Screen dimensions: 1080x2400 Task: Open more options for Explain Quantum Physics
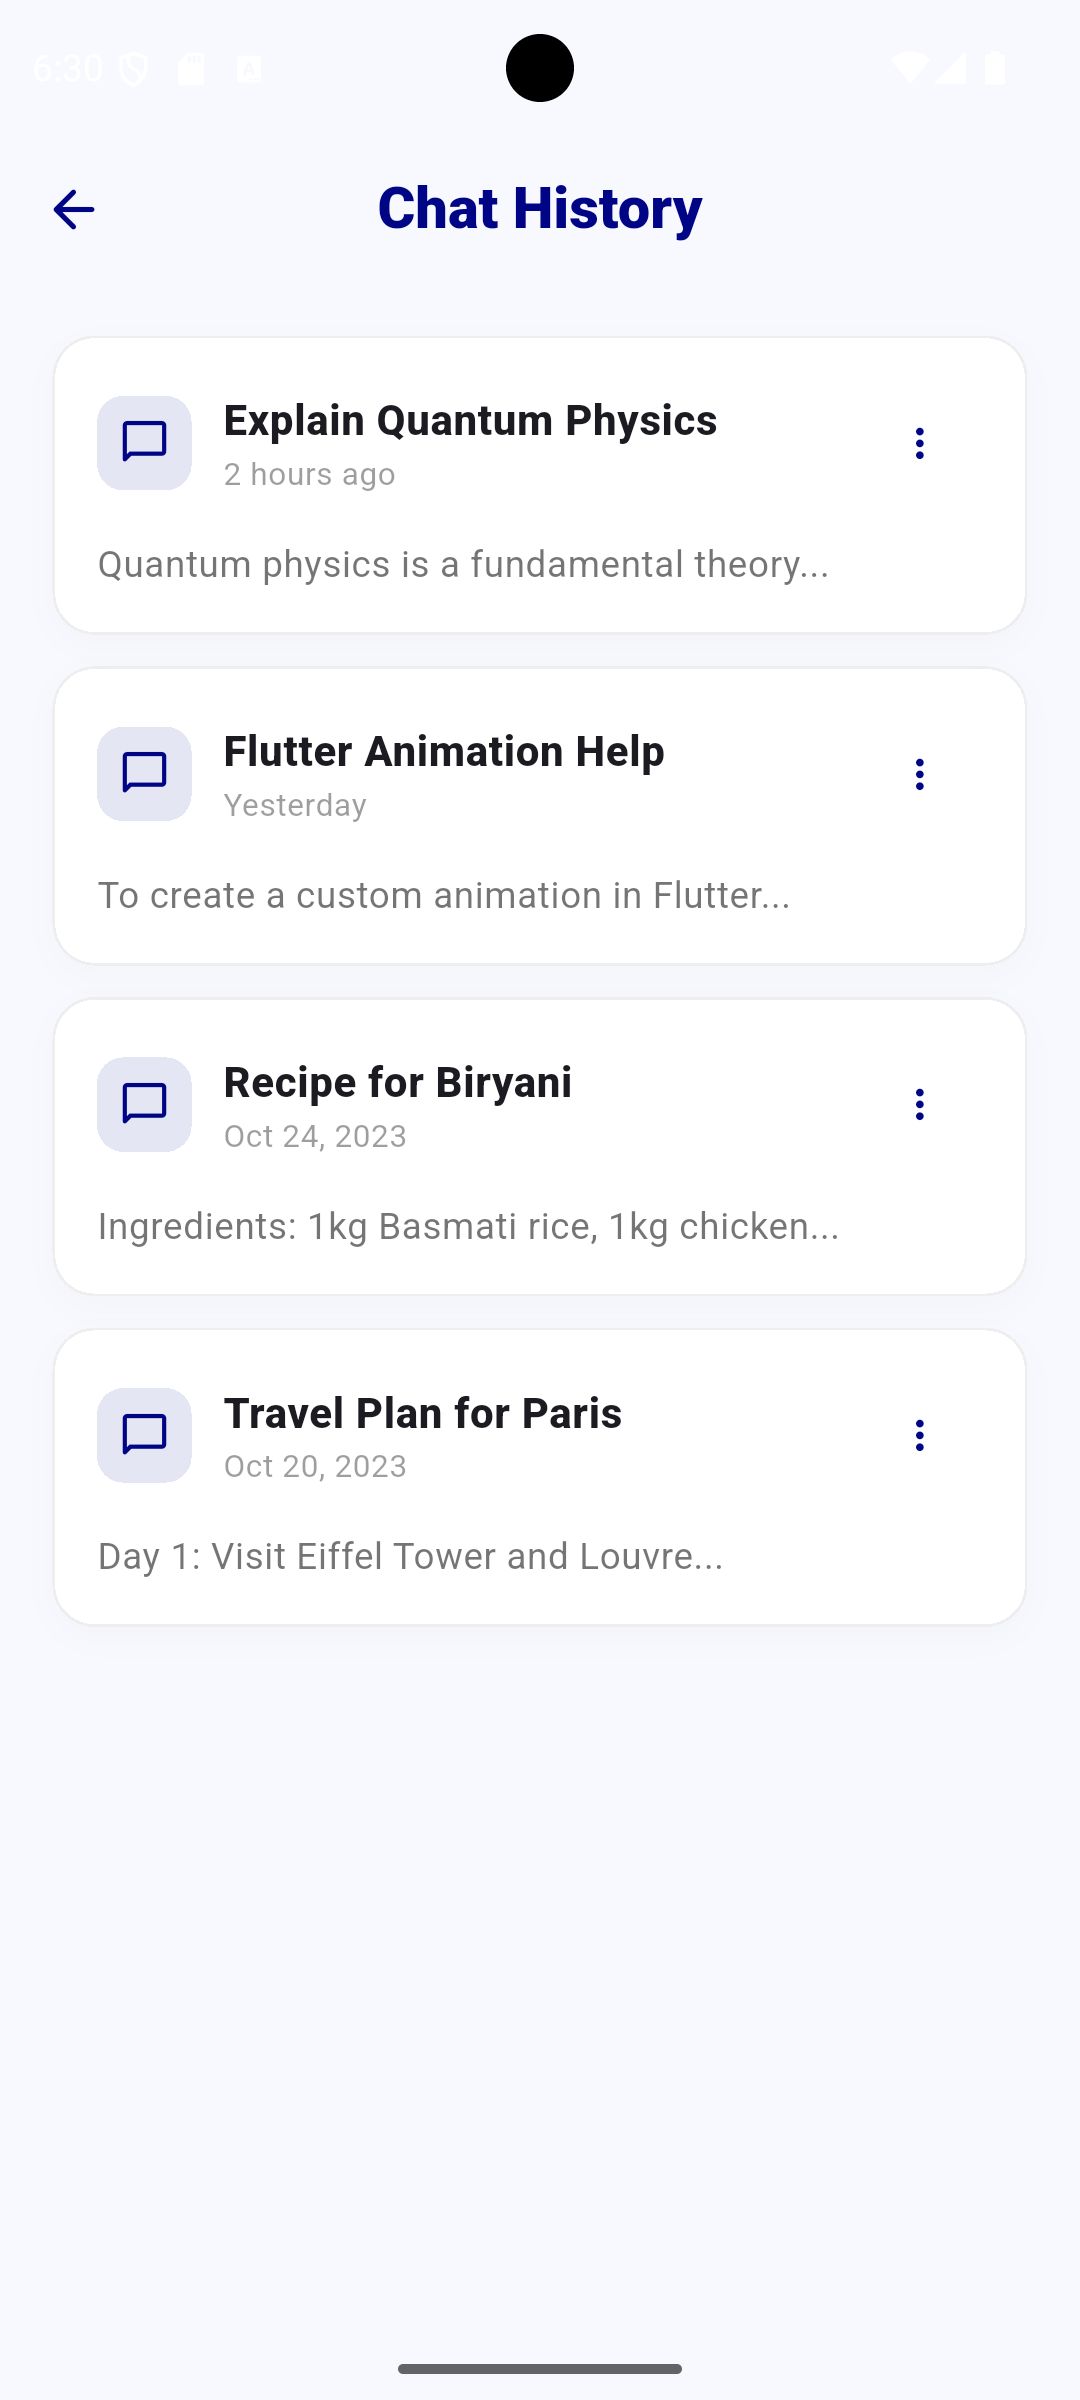pos(920,443)
